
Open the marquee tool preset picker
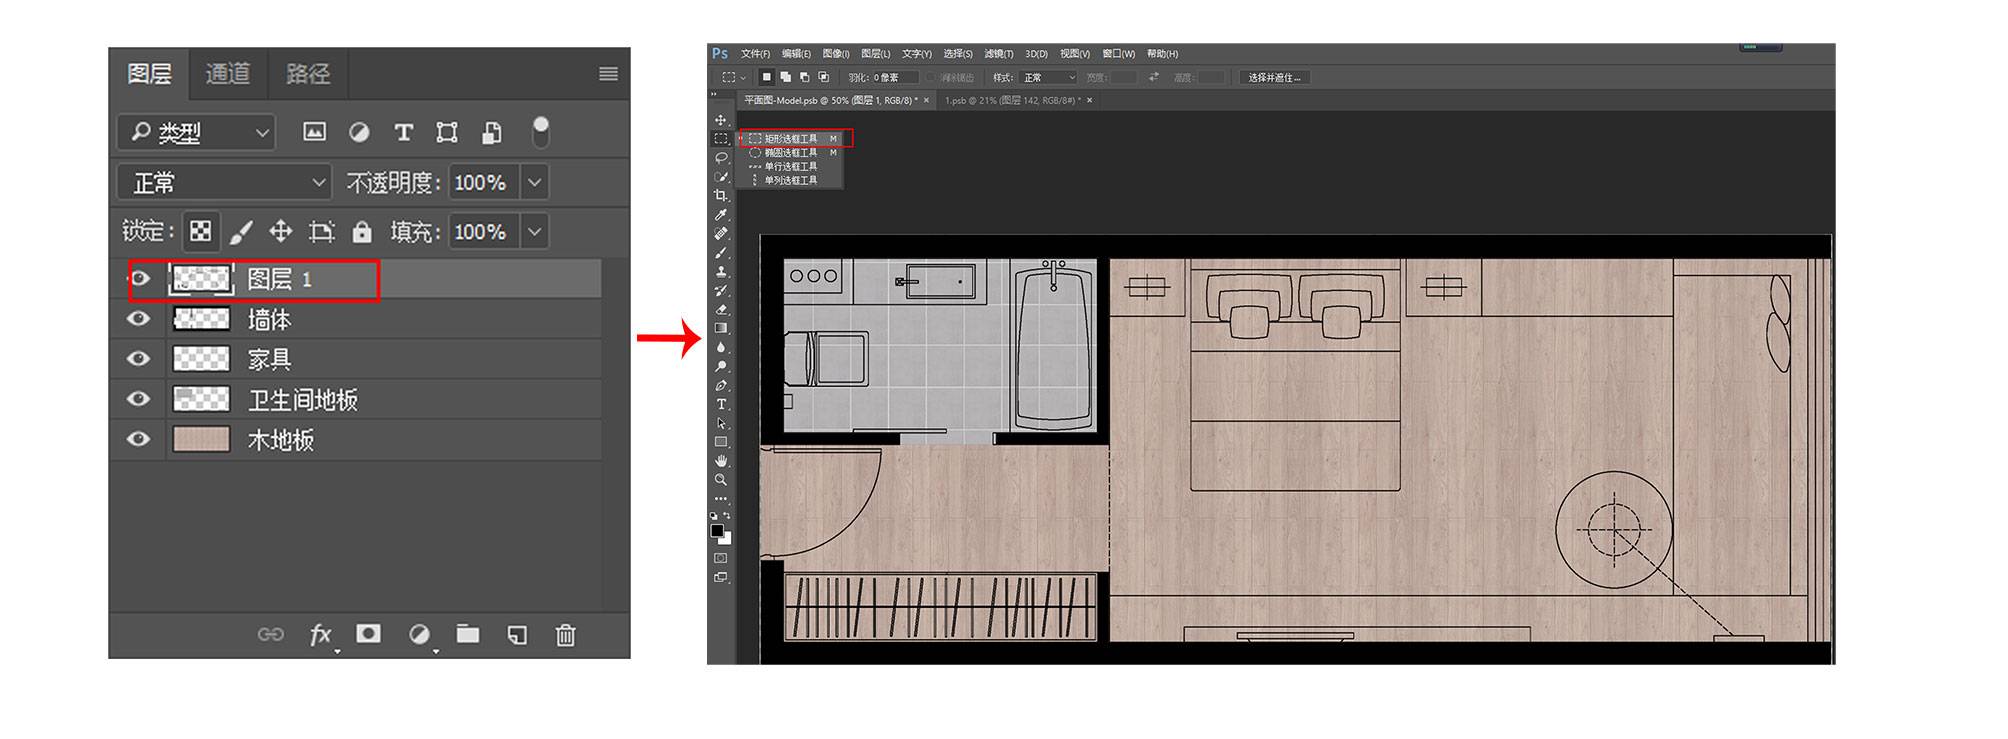pyautogui.click(x=734, y=77)
